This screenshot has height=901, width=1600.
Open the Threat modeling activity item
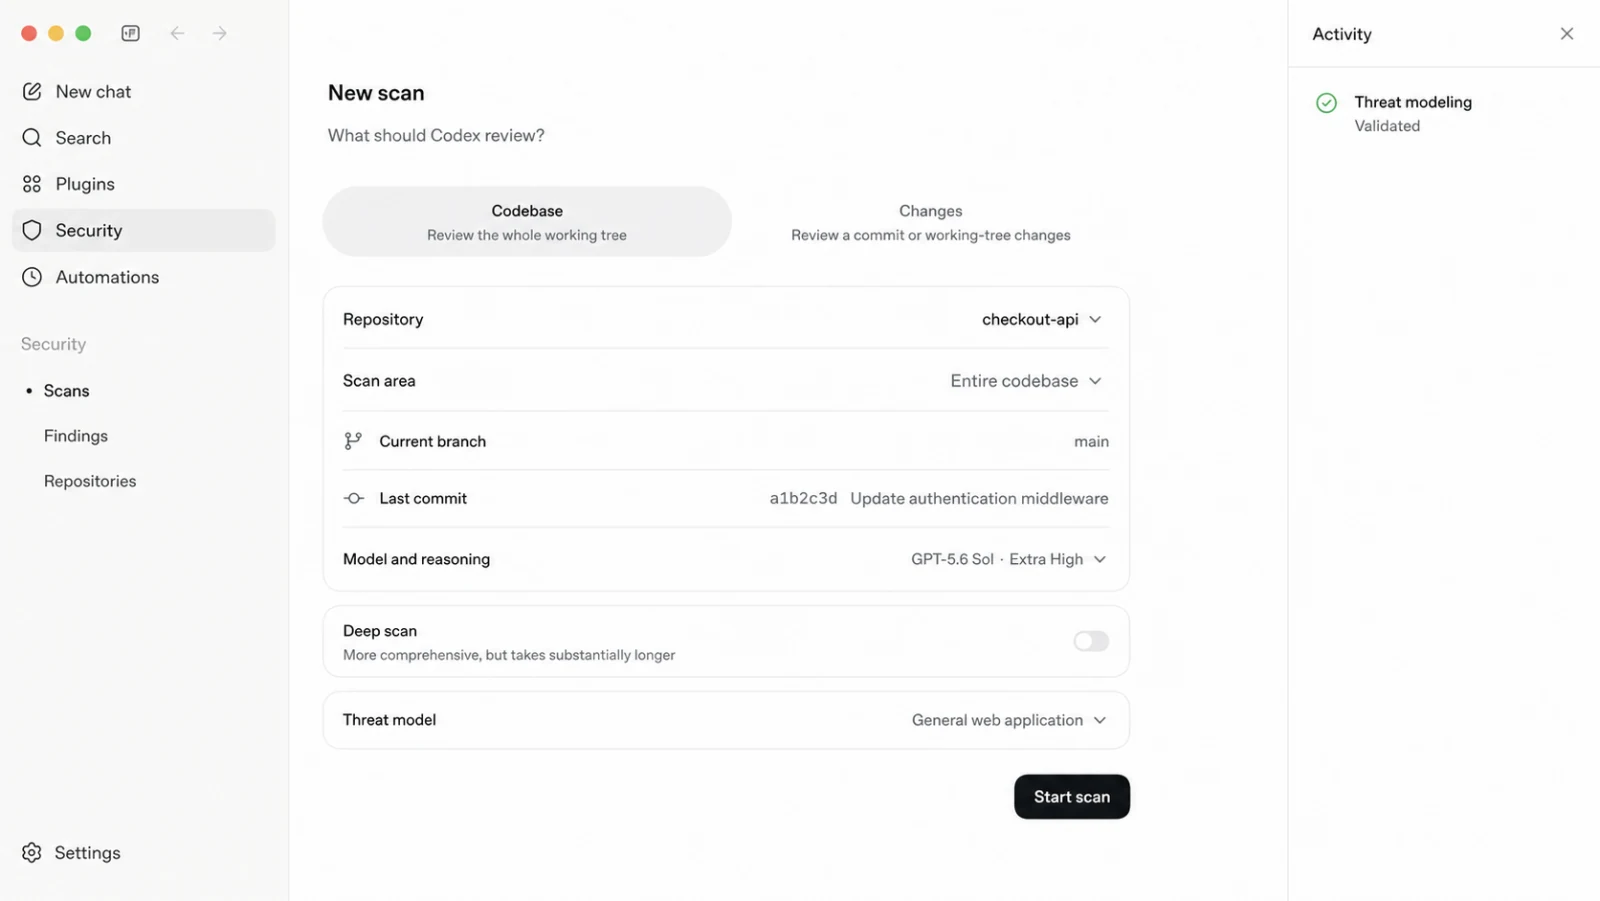(x=1413, y=113)
